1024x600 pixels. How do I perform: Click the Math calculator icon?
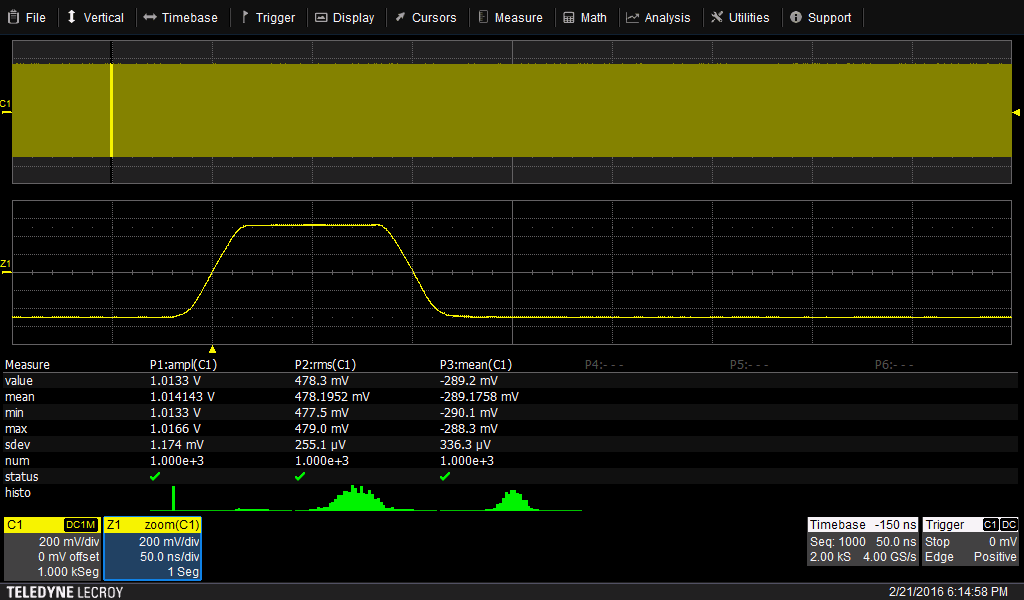(x=569, y=17)
